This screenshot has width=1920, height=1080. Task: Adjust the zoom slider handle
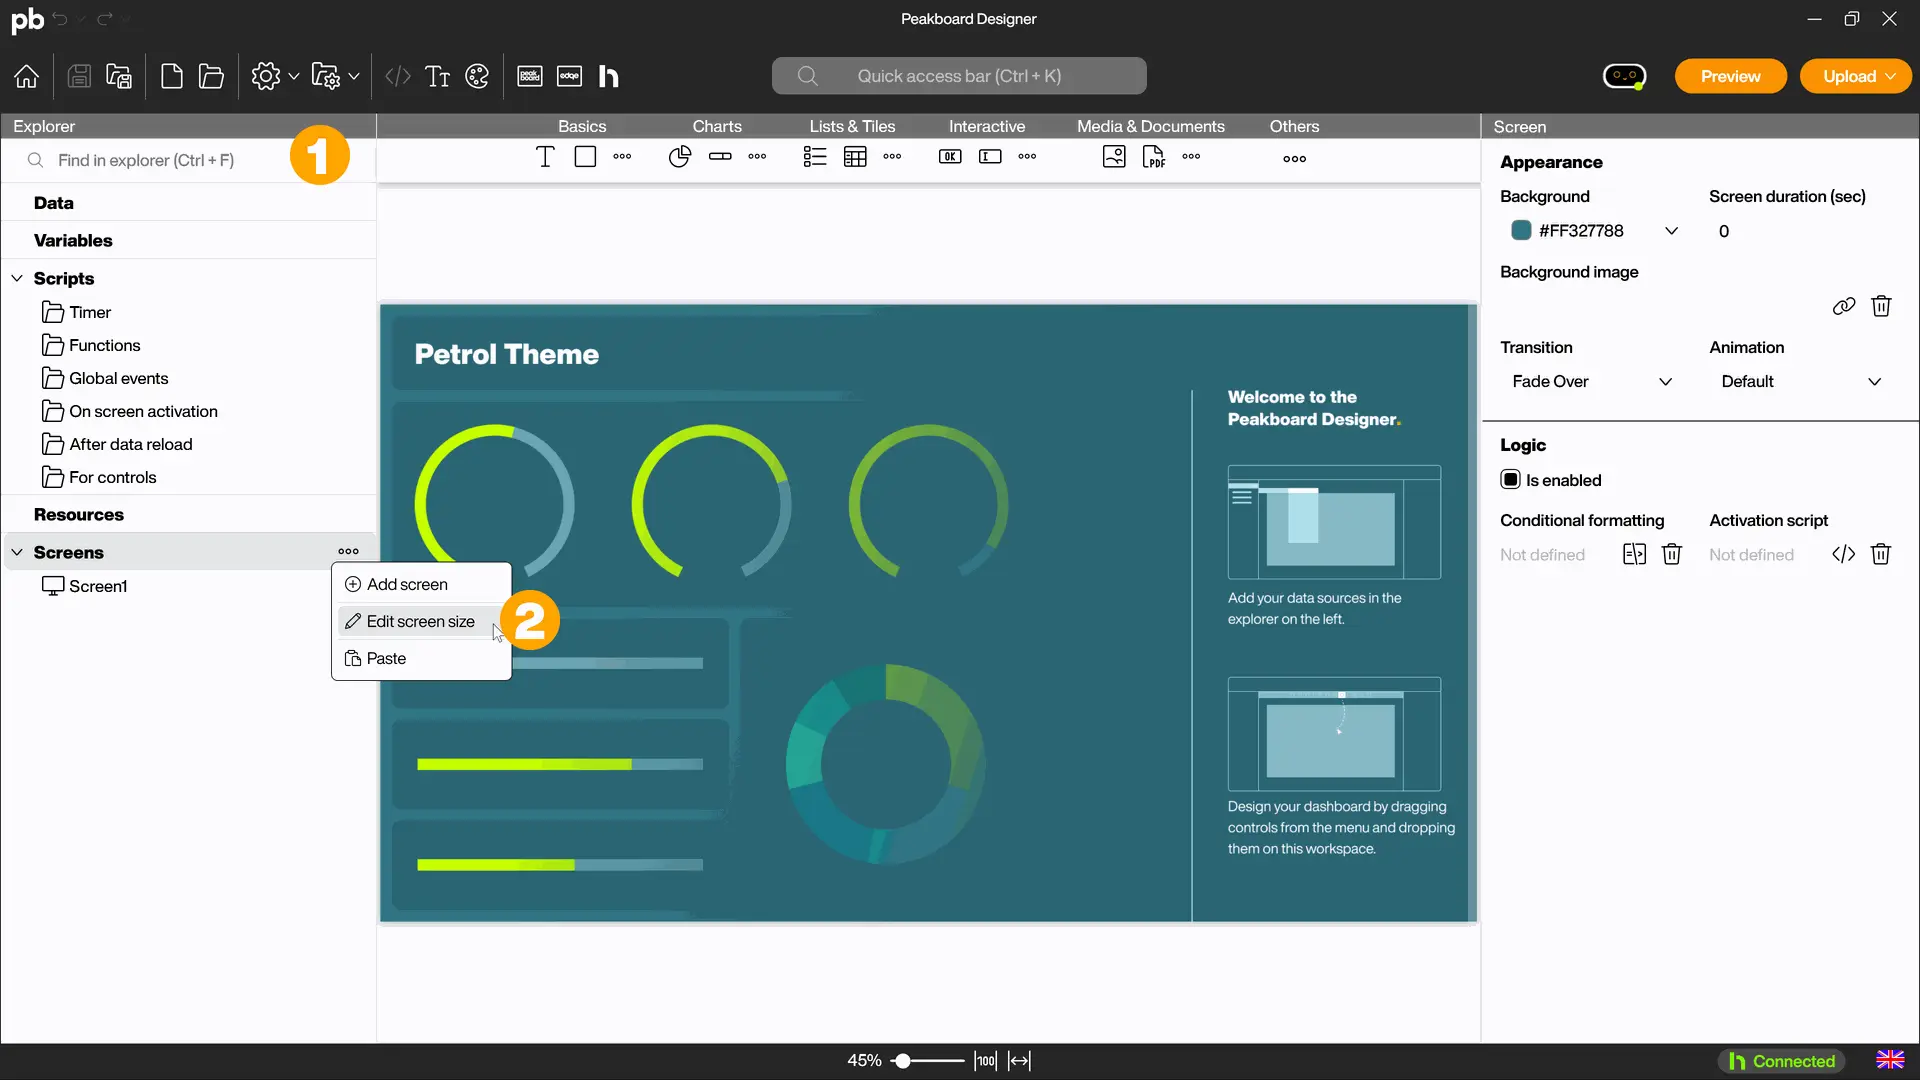click(x=902, y=1061)
